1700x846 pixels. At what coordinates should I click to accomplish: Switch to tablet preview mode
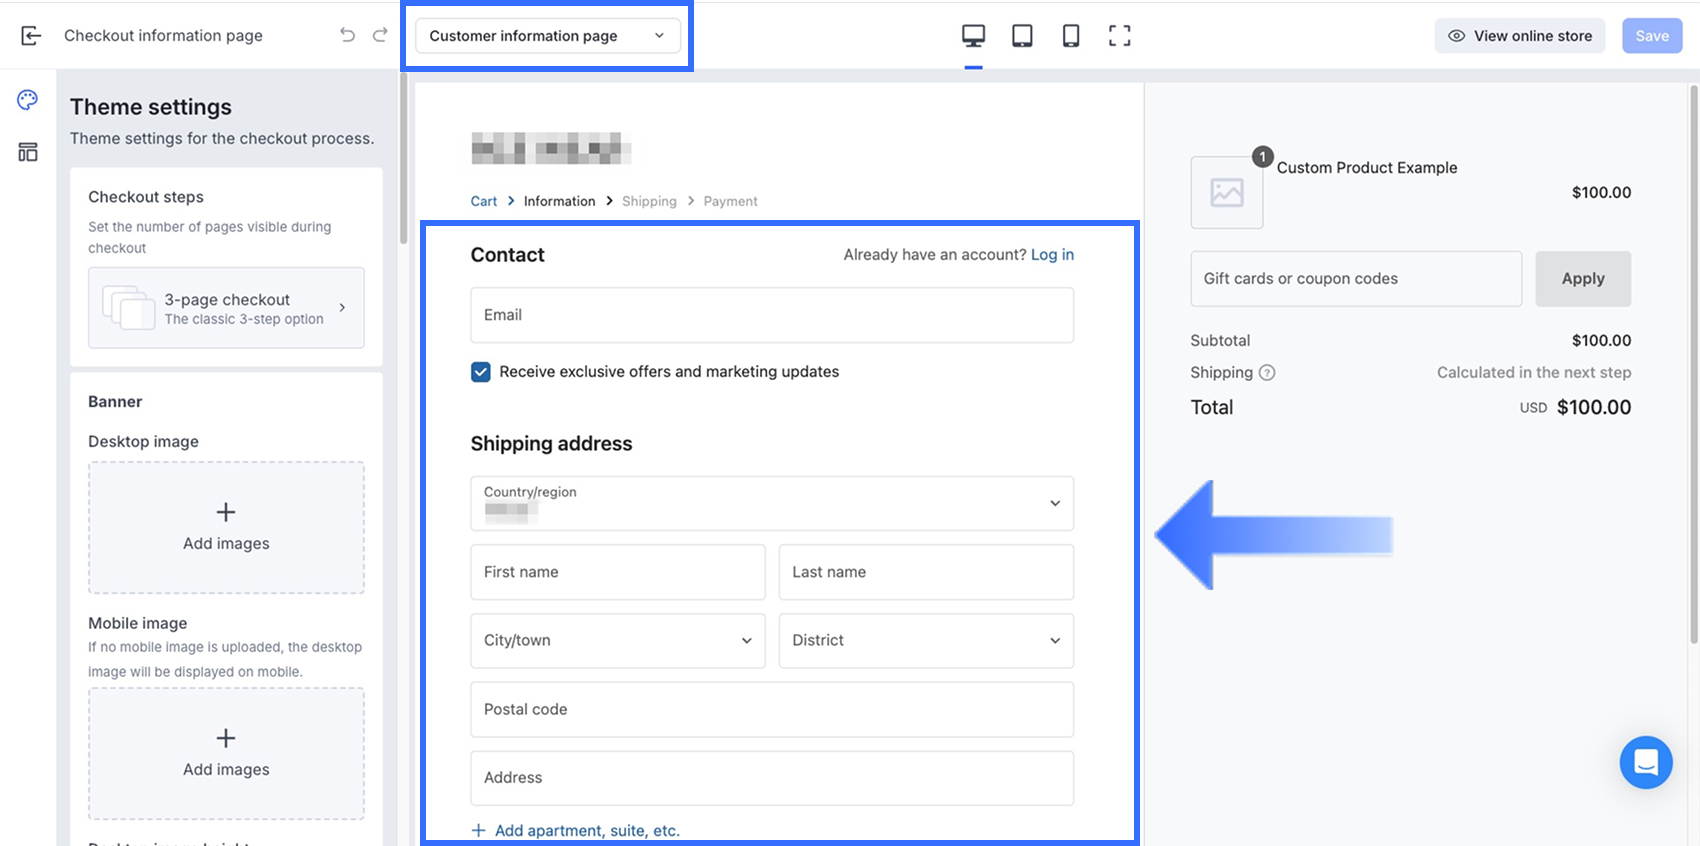[x=1022, y=36]
